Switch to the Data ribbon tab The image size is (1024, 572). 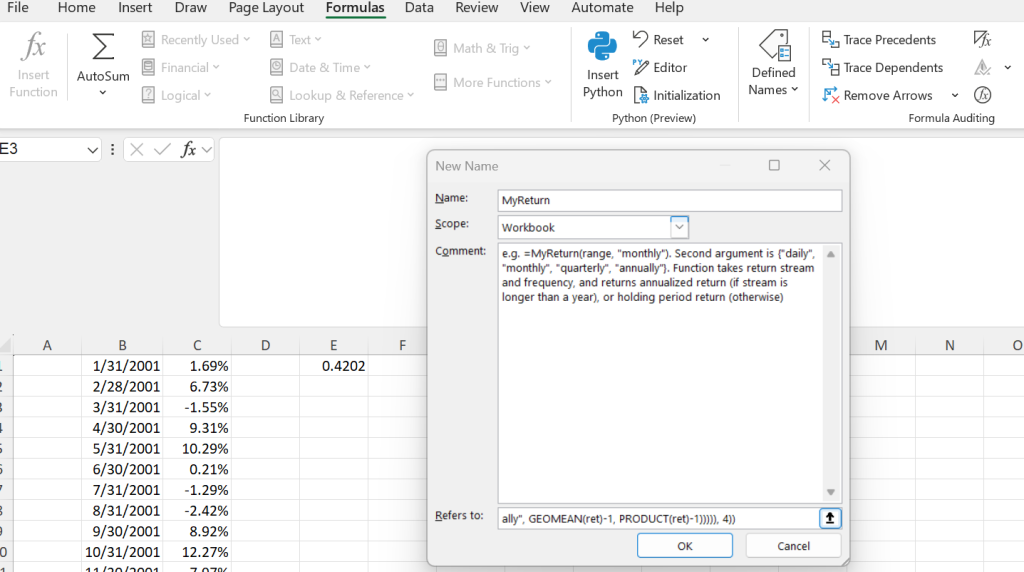419,8
